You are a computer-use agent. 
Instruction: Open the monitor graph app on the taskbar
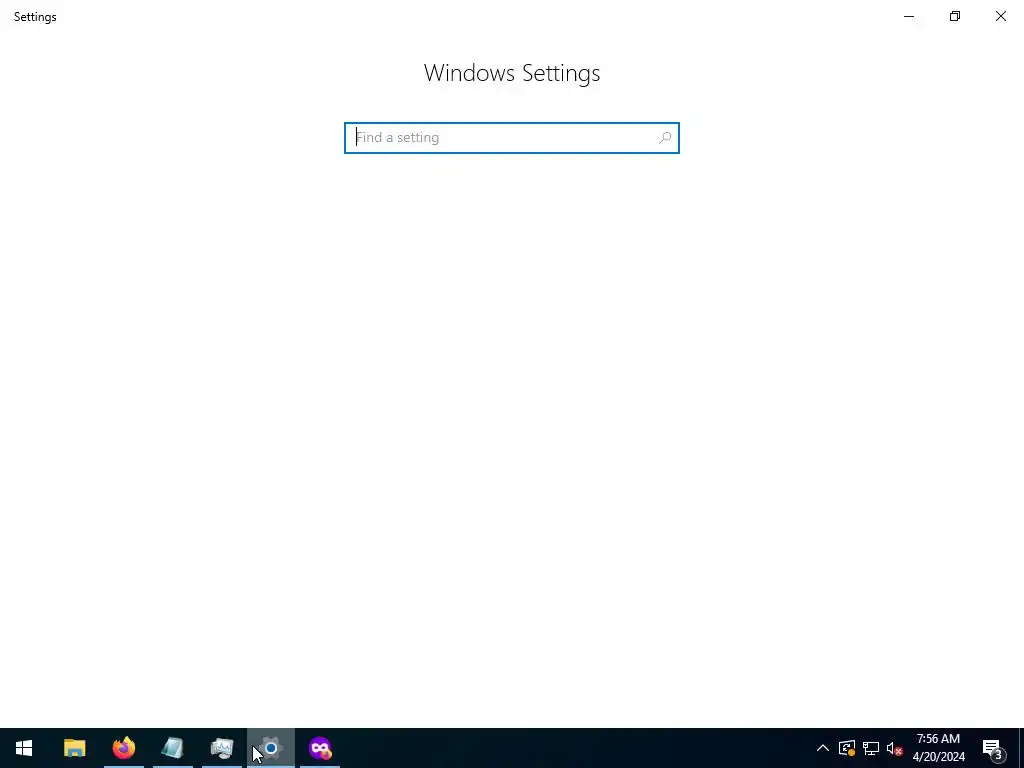coord(221,748)
